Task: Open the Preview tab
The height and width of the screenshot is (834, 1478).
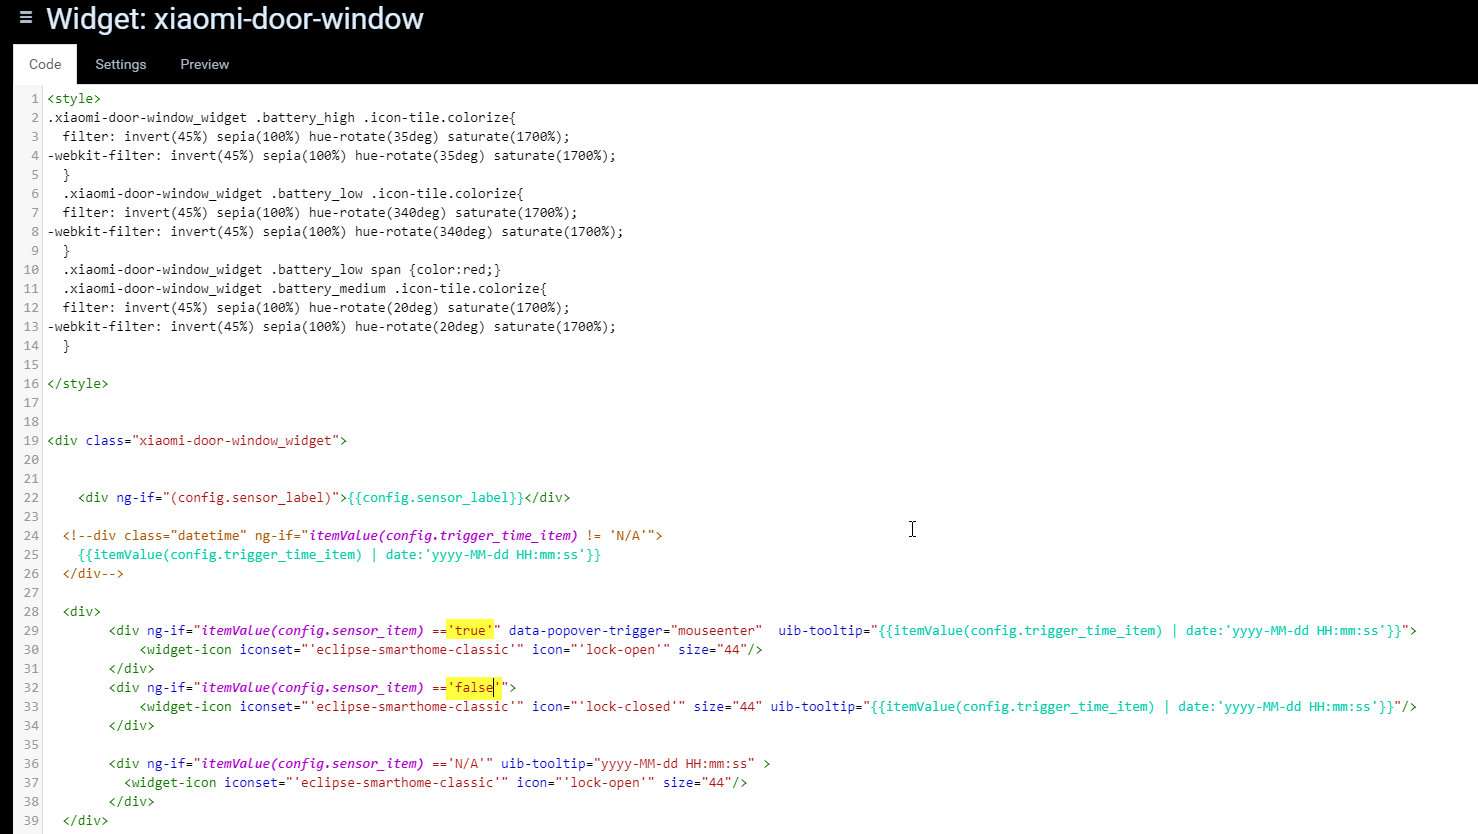Action: [x=204, y=64]
